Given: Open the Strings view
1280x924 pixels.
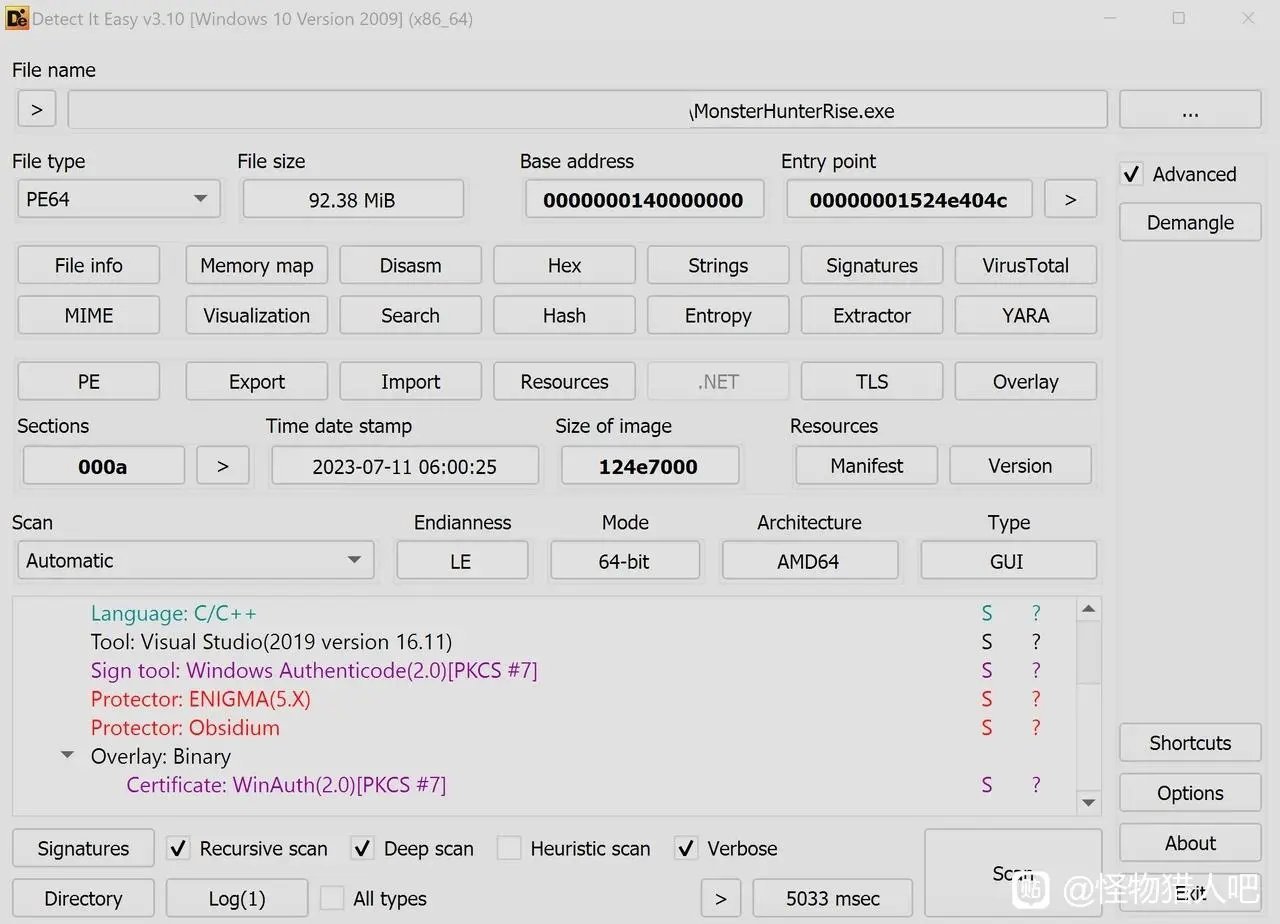Looking at the screenshot, I should 718,265.
